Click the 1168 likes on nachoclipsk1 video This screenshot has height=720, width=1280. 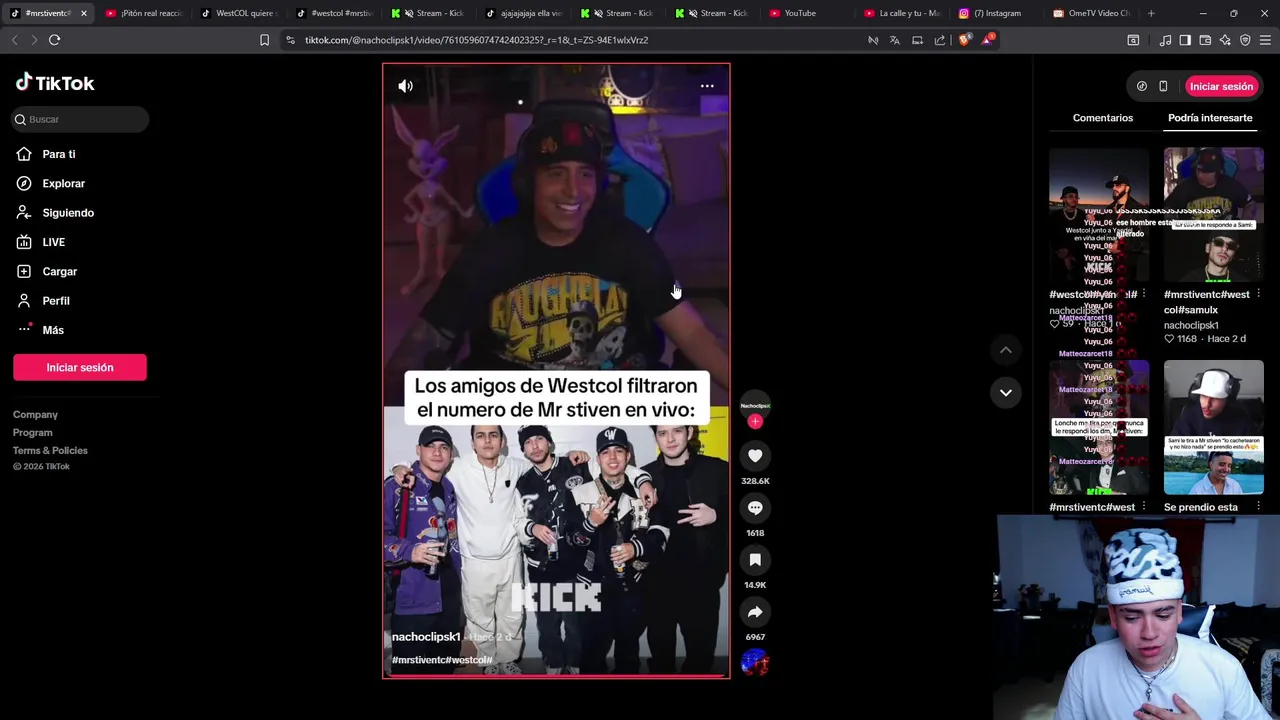tap(1181, 339)
